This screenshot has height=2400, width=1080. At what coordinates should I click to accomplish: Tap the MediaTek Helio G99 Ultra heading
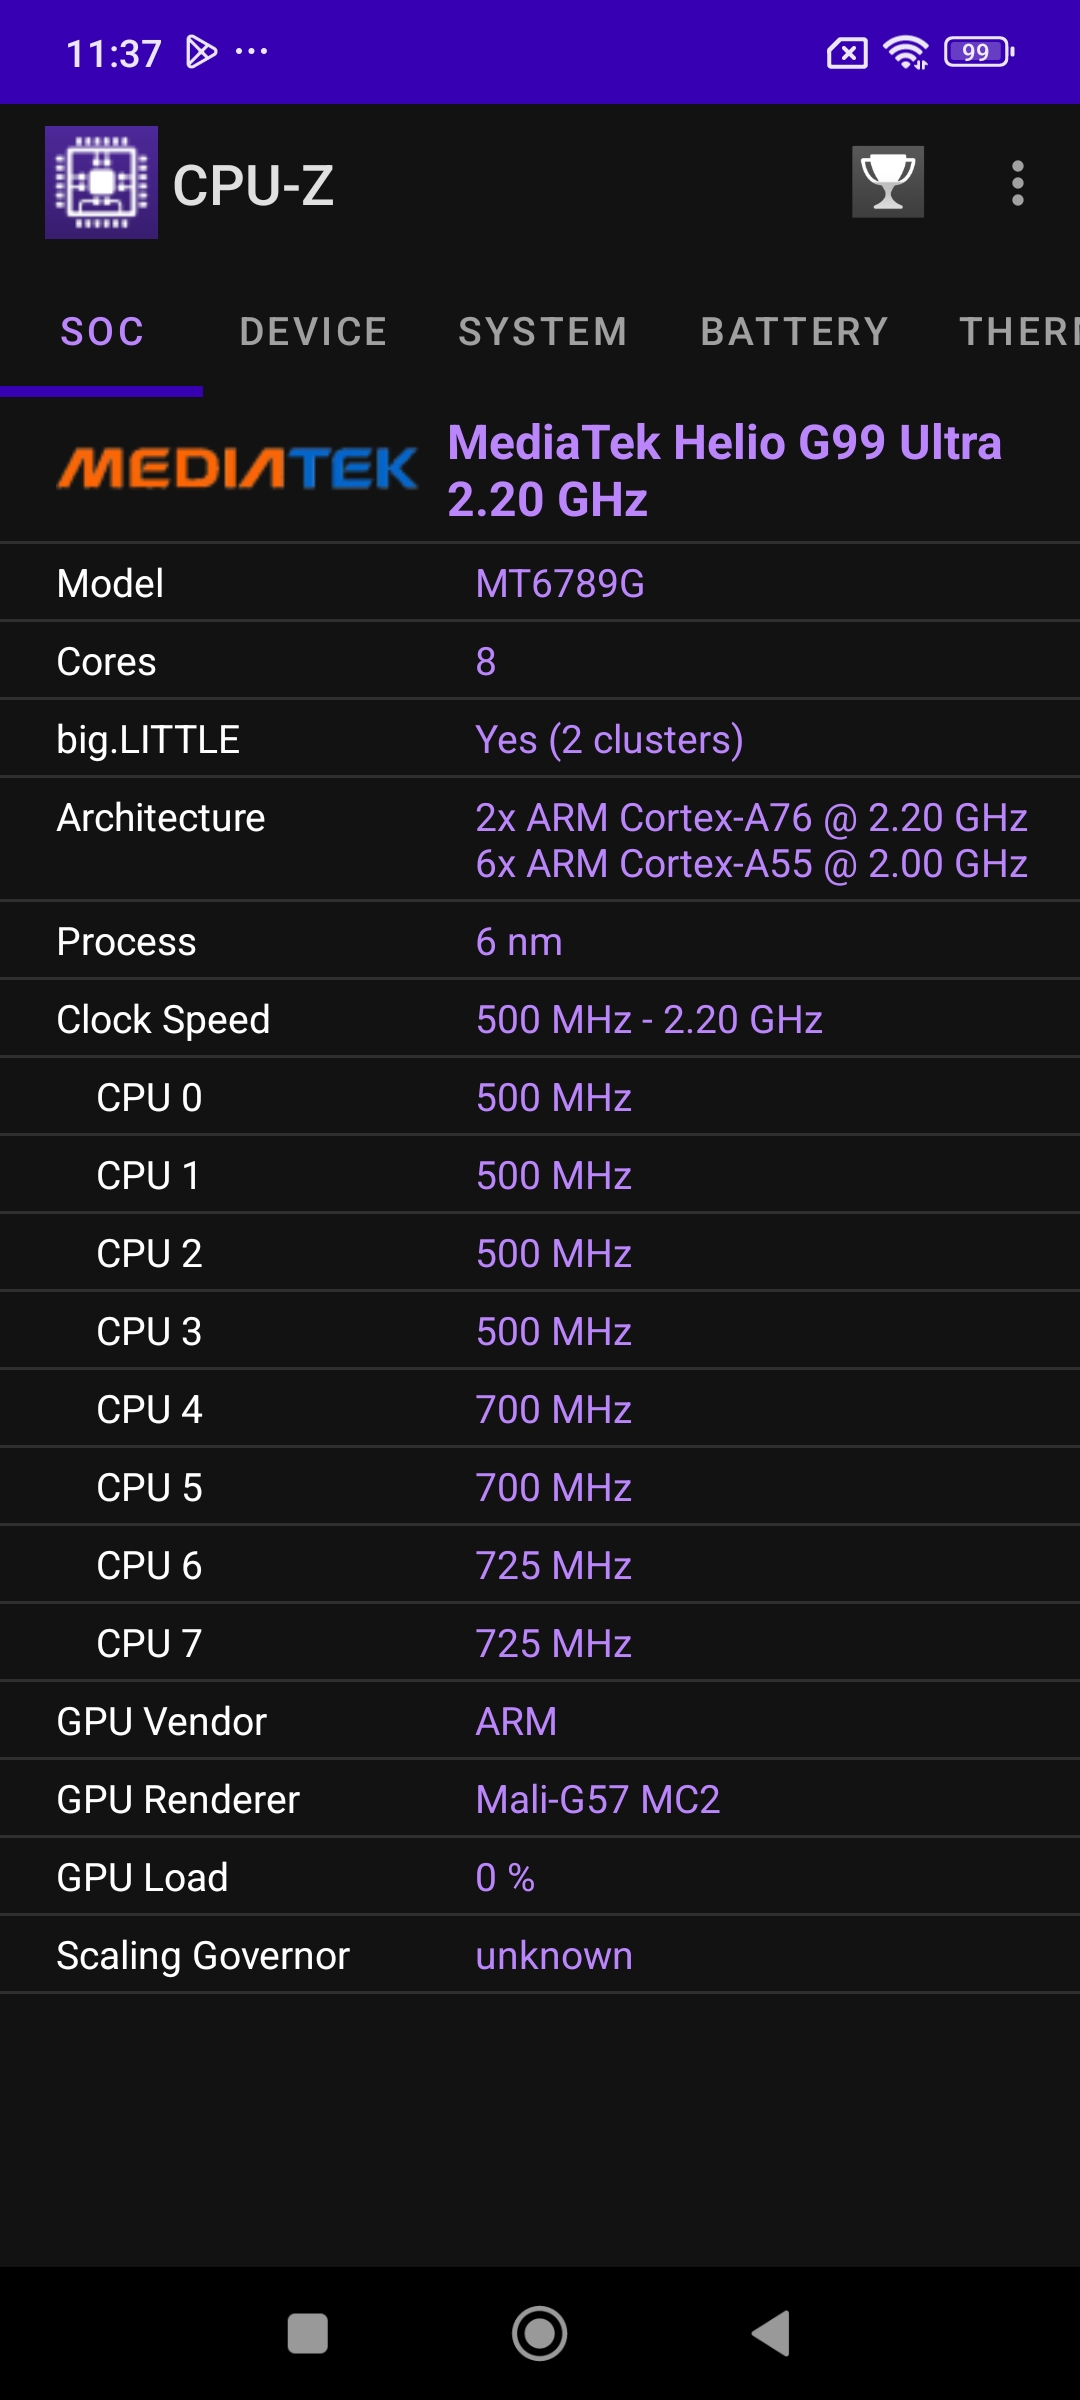(x=724, y=470)
